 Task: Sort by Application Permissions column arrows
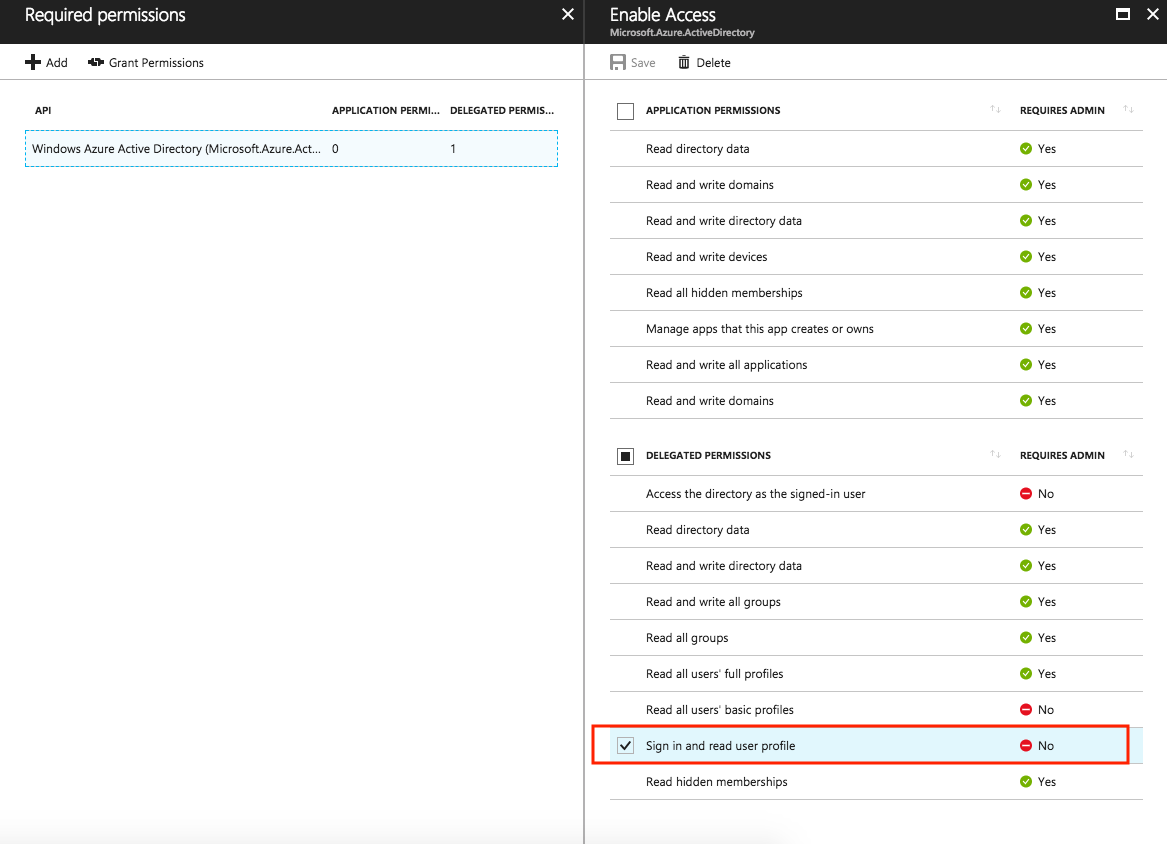(995, 110)
